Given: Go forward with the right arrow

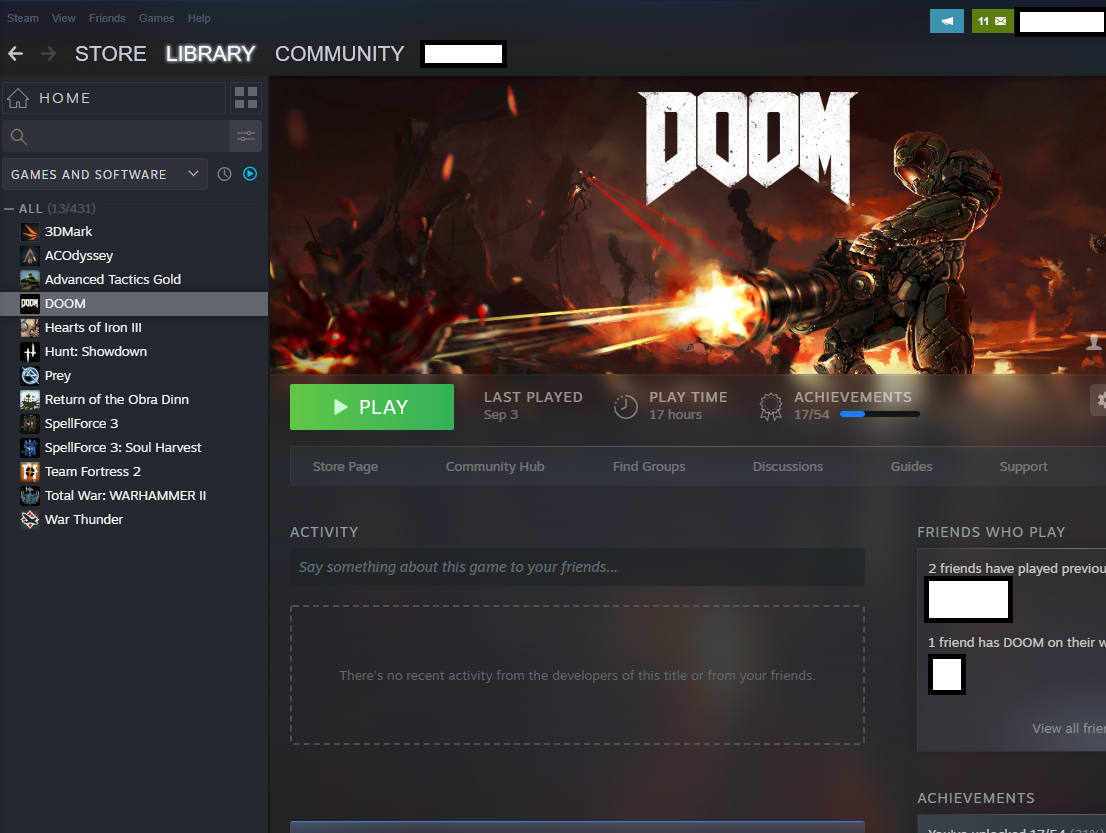Looking at the screenshot, I should 48,54.
